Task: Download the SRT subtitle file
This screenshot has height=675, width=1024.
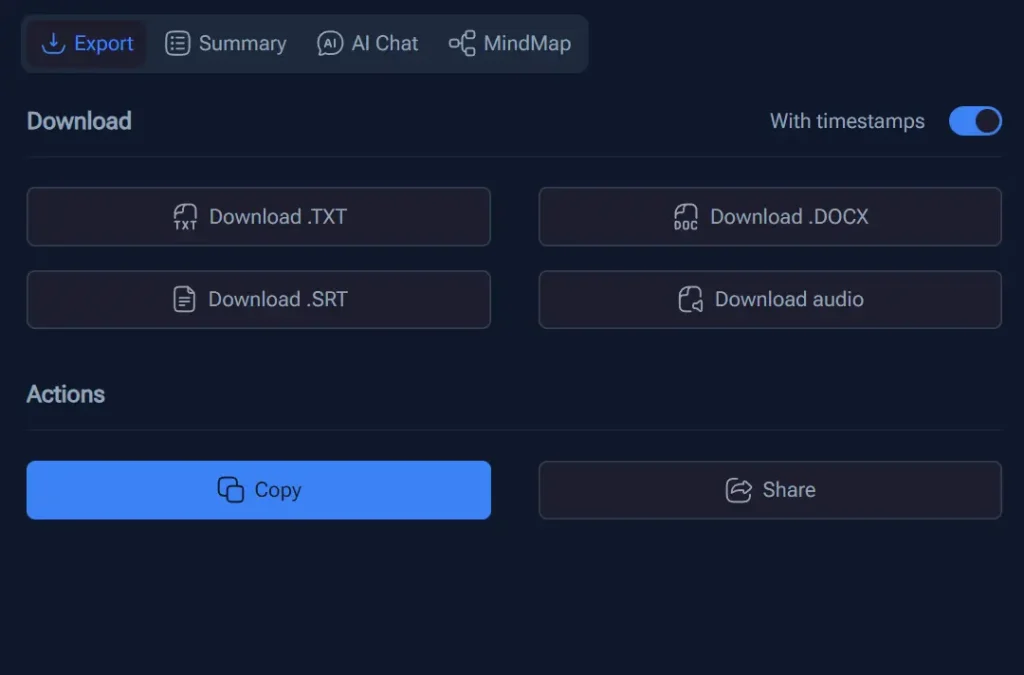Action: (x=258, y=299)
